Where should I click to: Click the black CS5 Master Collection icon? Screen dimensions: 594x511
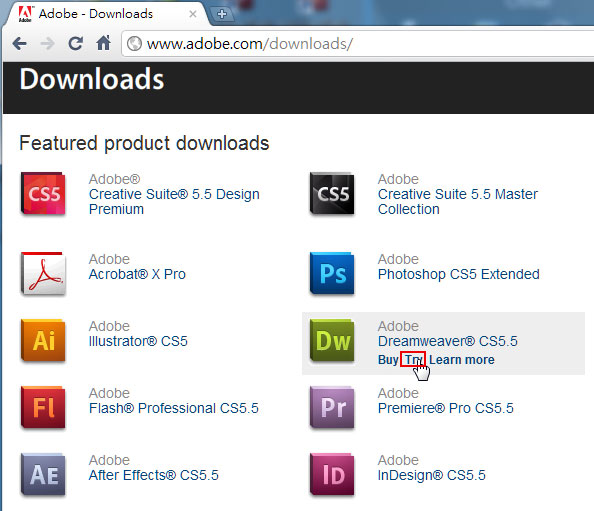coord(332,194)
